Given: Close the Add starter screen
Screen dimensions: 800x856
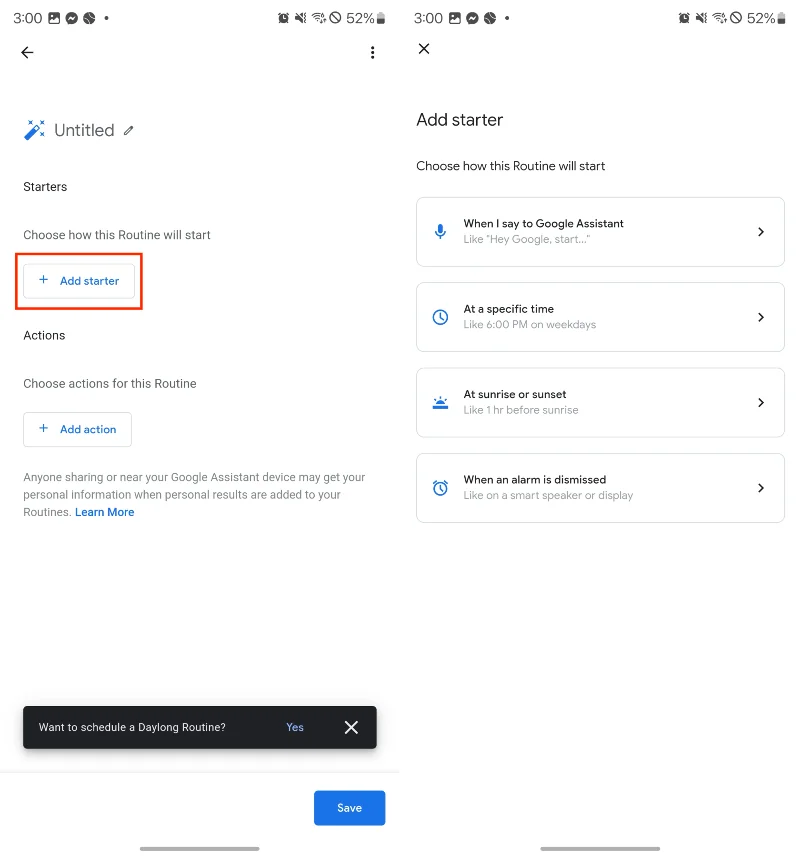Looking at the screenshot, I should [x=423, y=48].
